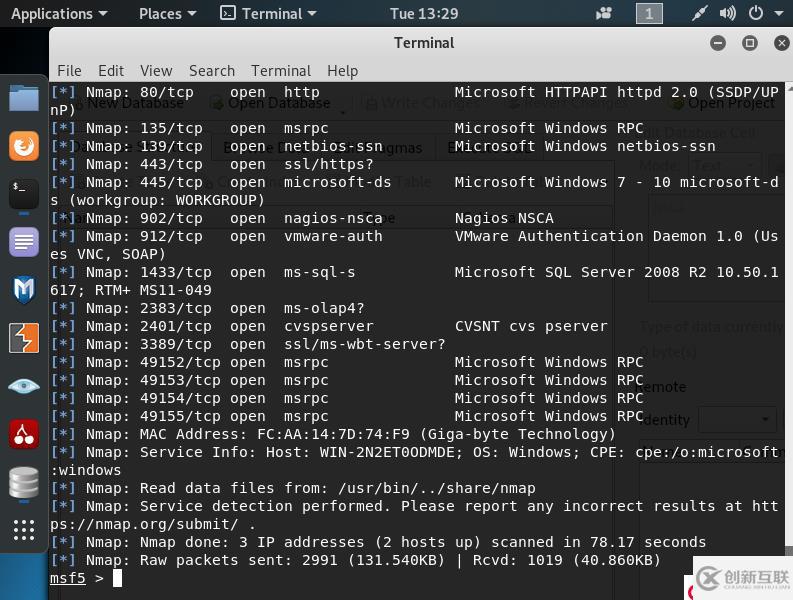Open the Terminal menu in the menu bar

click(x=281, y=71)
